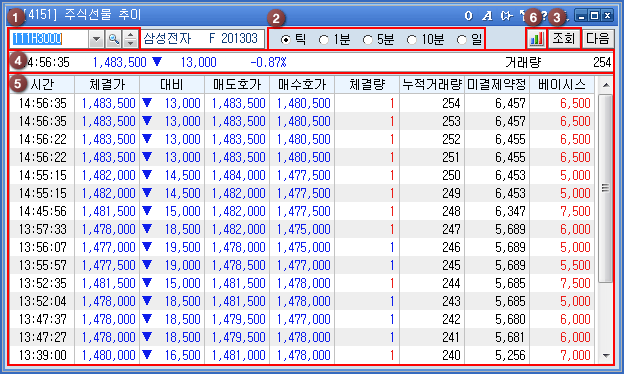The width and height of the screenshot is (624, 374).
Task: Expand the futures code dropdown arrow
Action: [x=96, y=39]
